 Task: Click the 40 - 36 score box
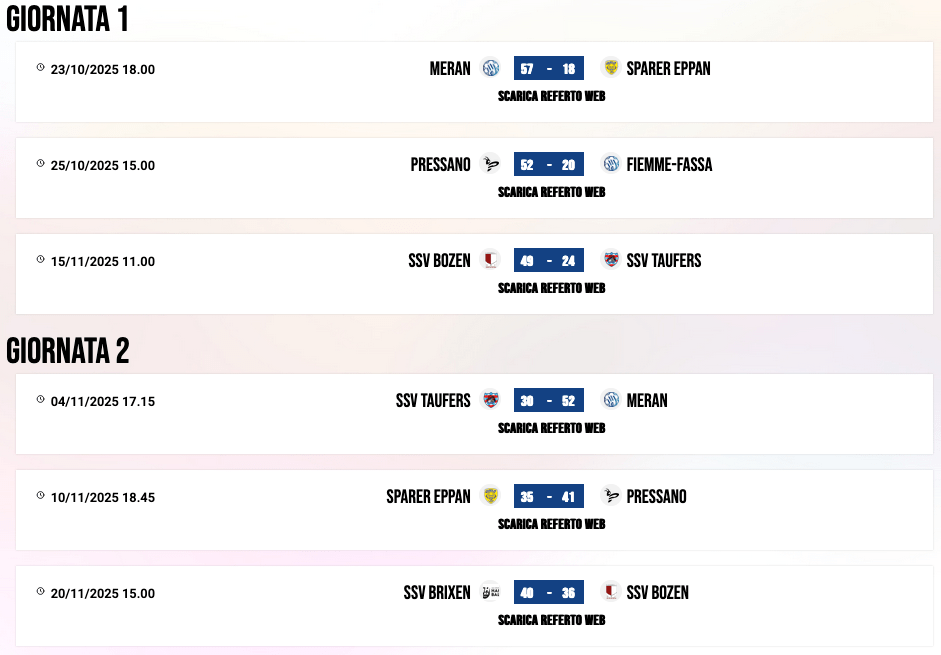[x=548, y=592]
